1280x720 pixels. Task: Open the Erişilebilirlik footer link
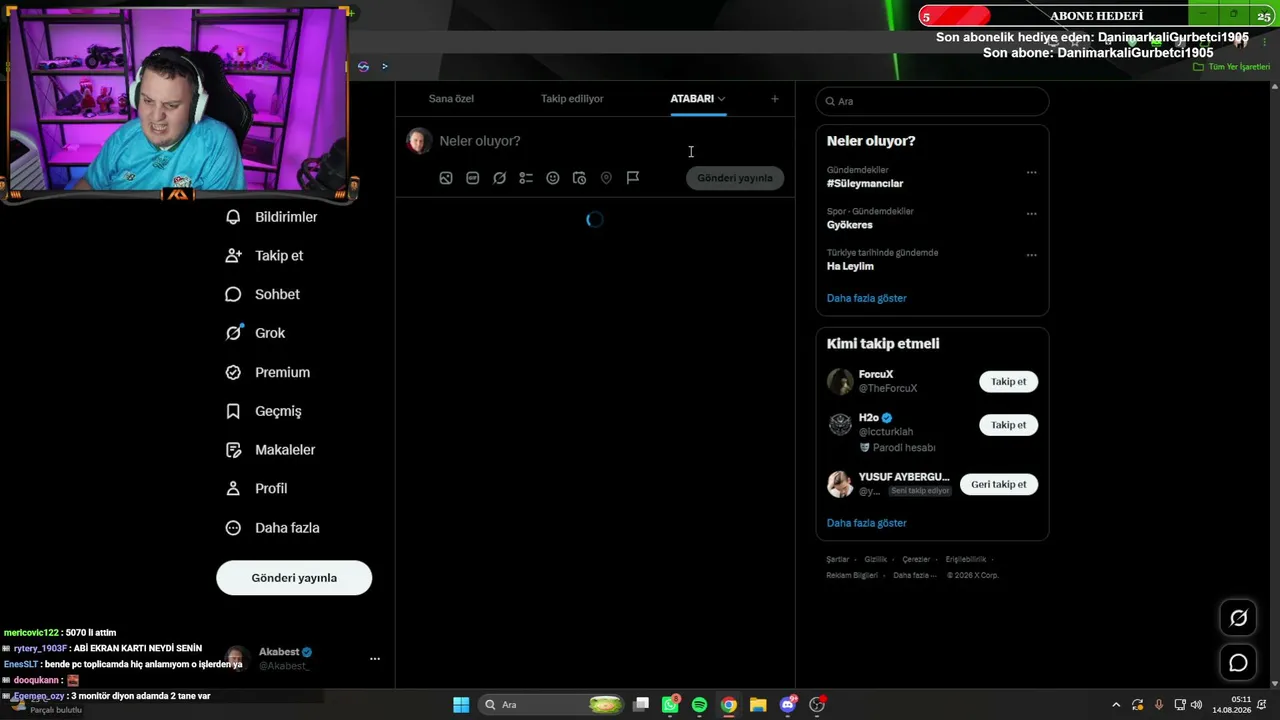(x=966, y=560)
